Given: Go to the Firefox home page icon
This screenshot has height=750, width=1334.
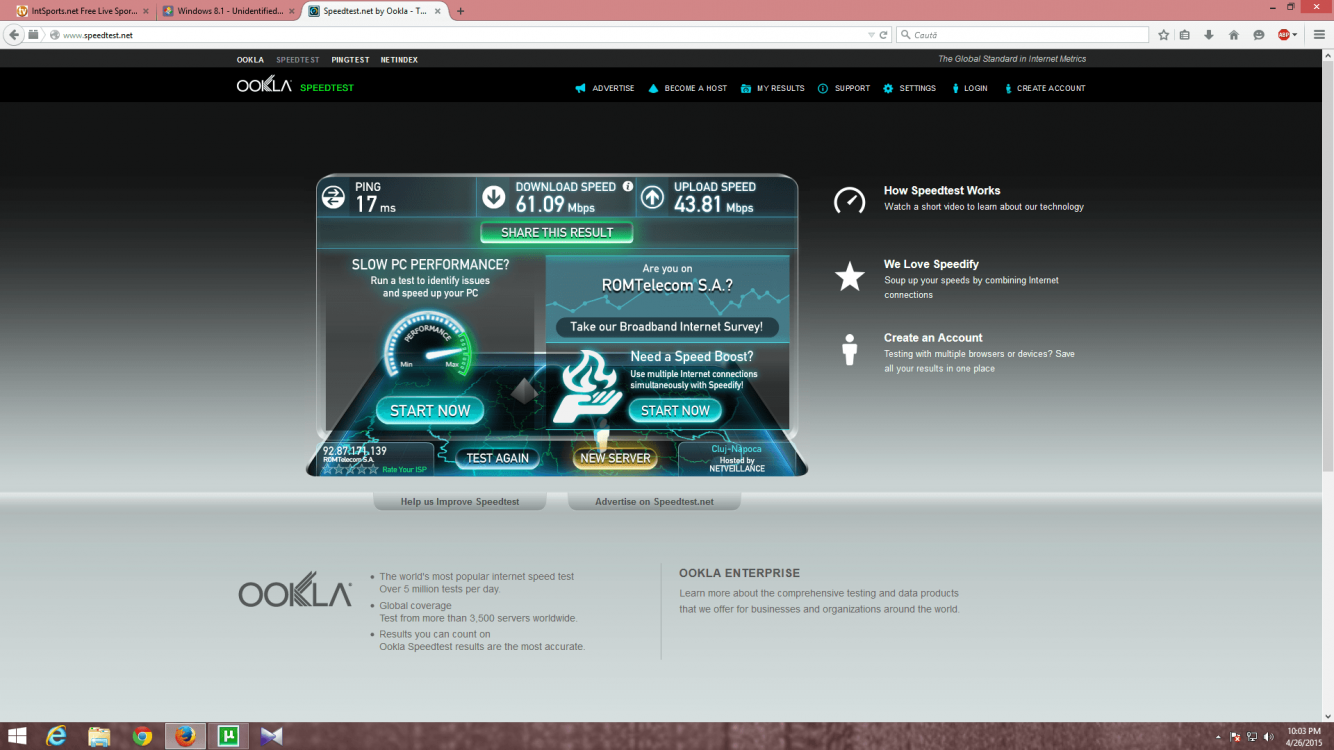Looking at the screenshot, I should (1234, 35).
